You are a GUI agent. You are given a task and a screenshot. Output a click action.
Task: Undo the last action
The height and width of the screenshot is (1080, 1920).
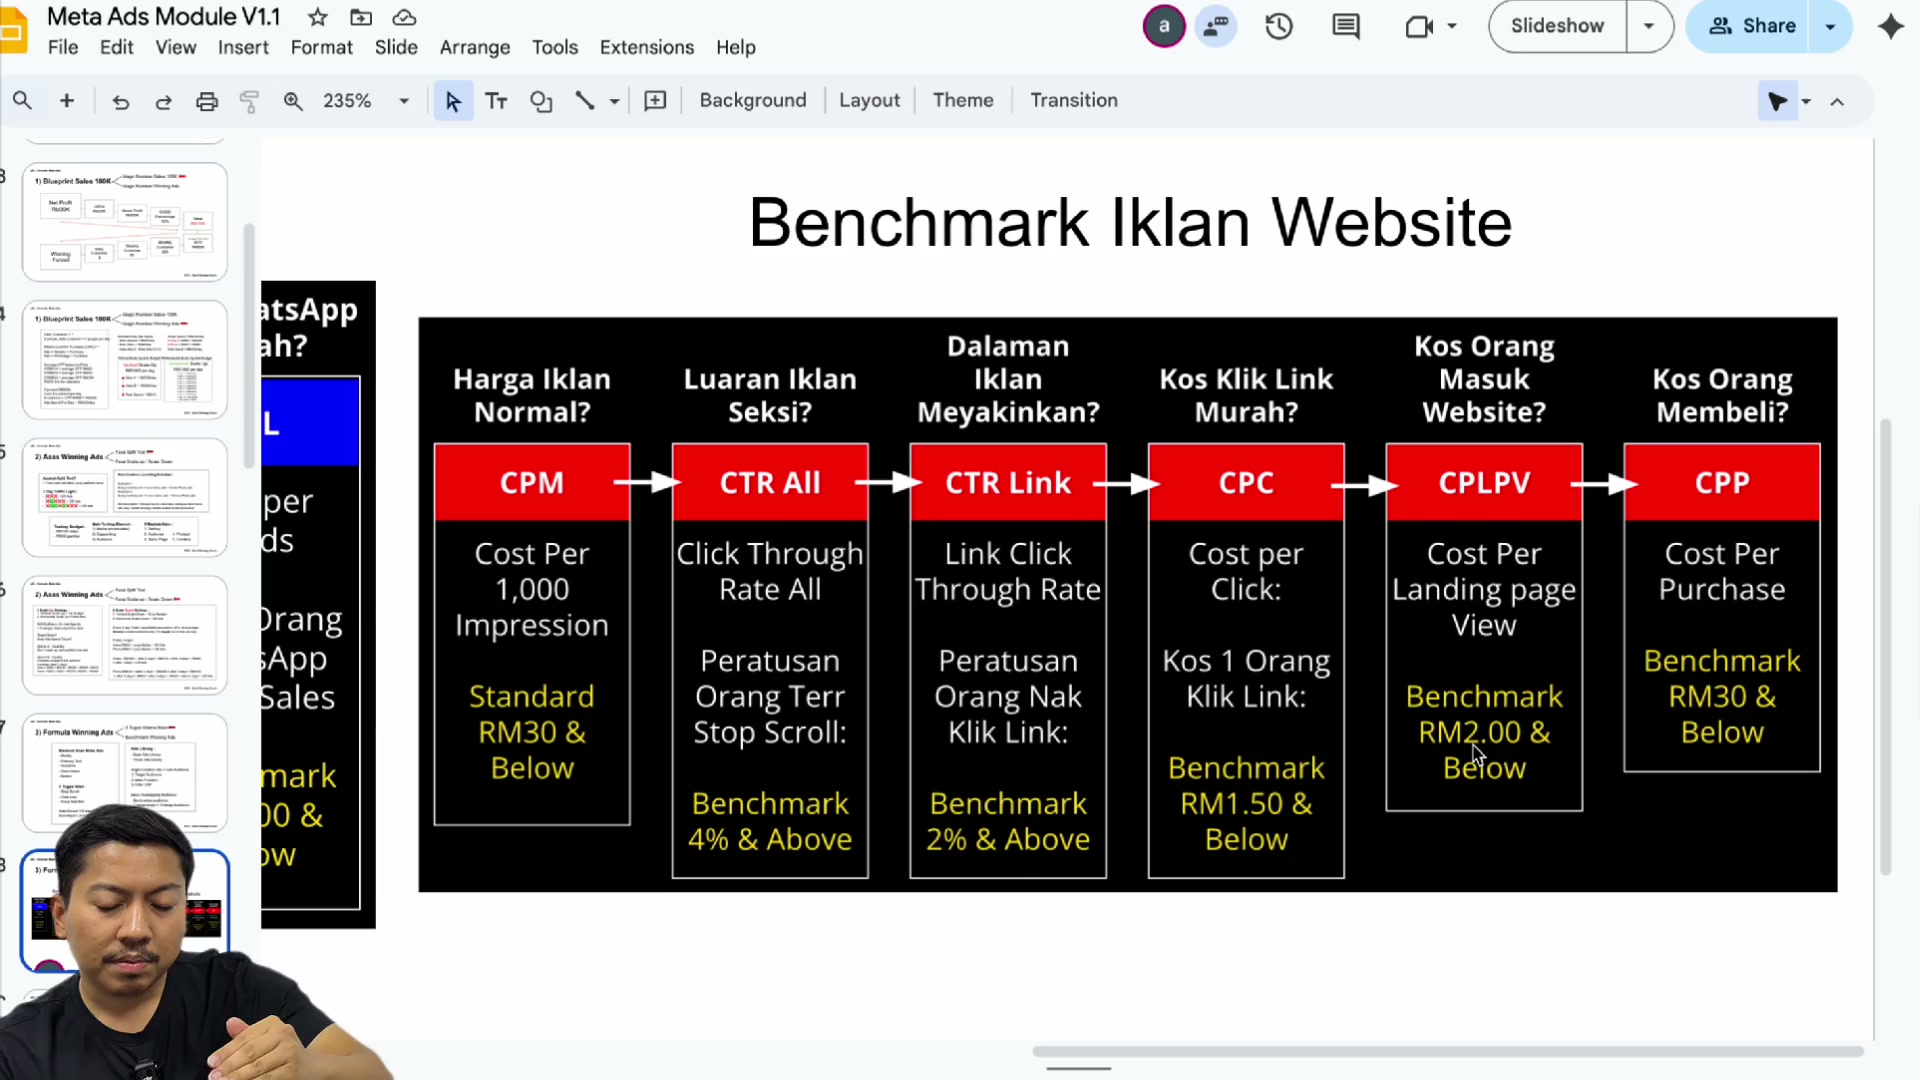tap(120, 101)
